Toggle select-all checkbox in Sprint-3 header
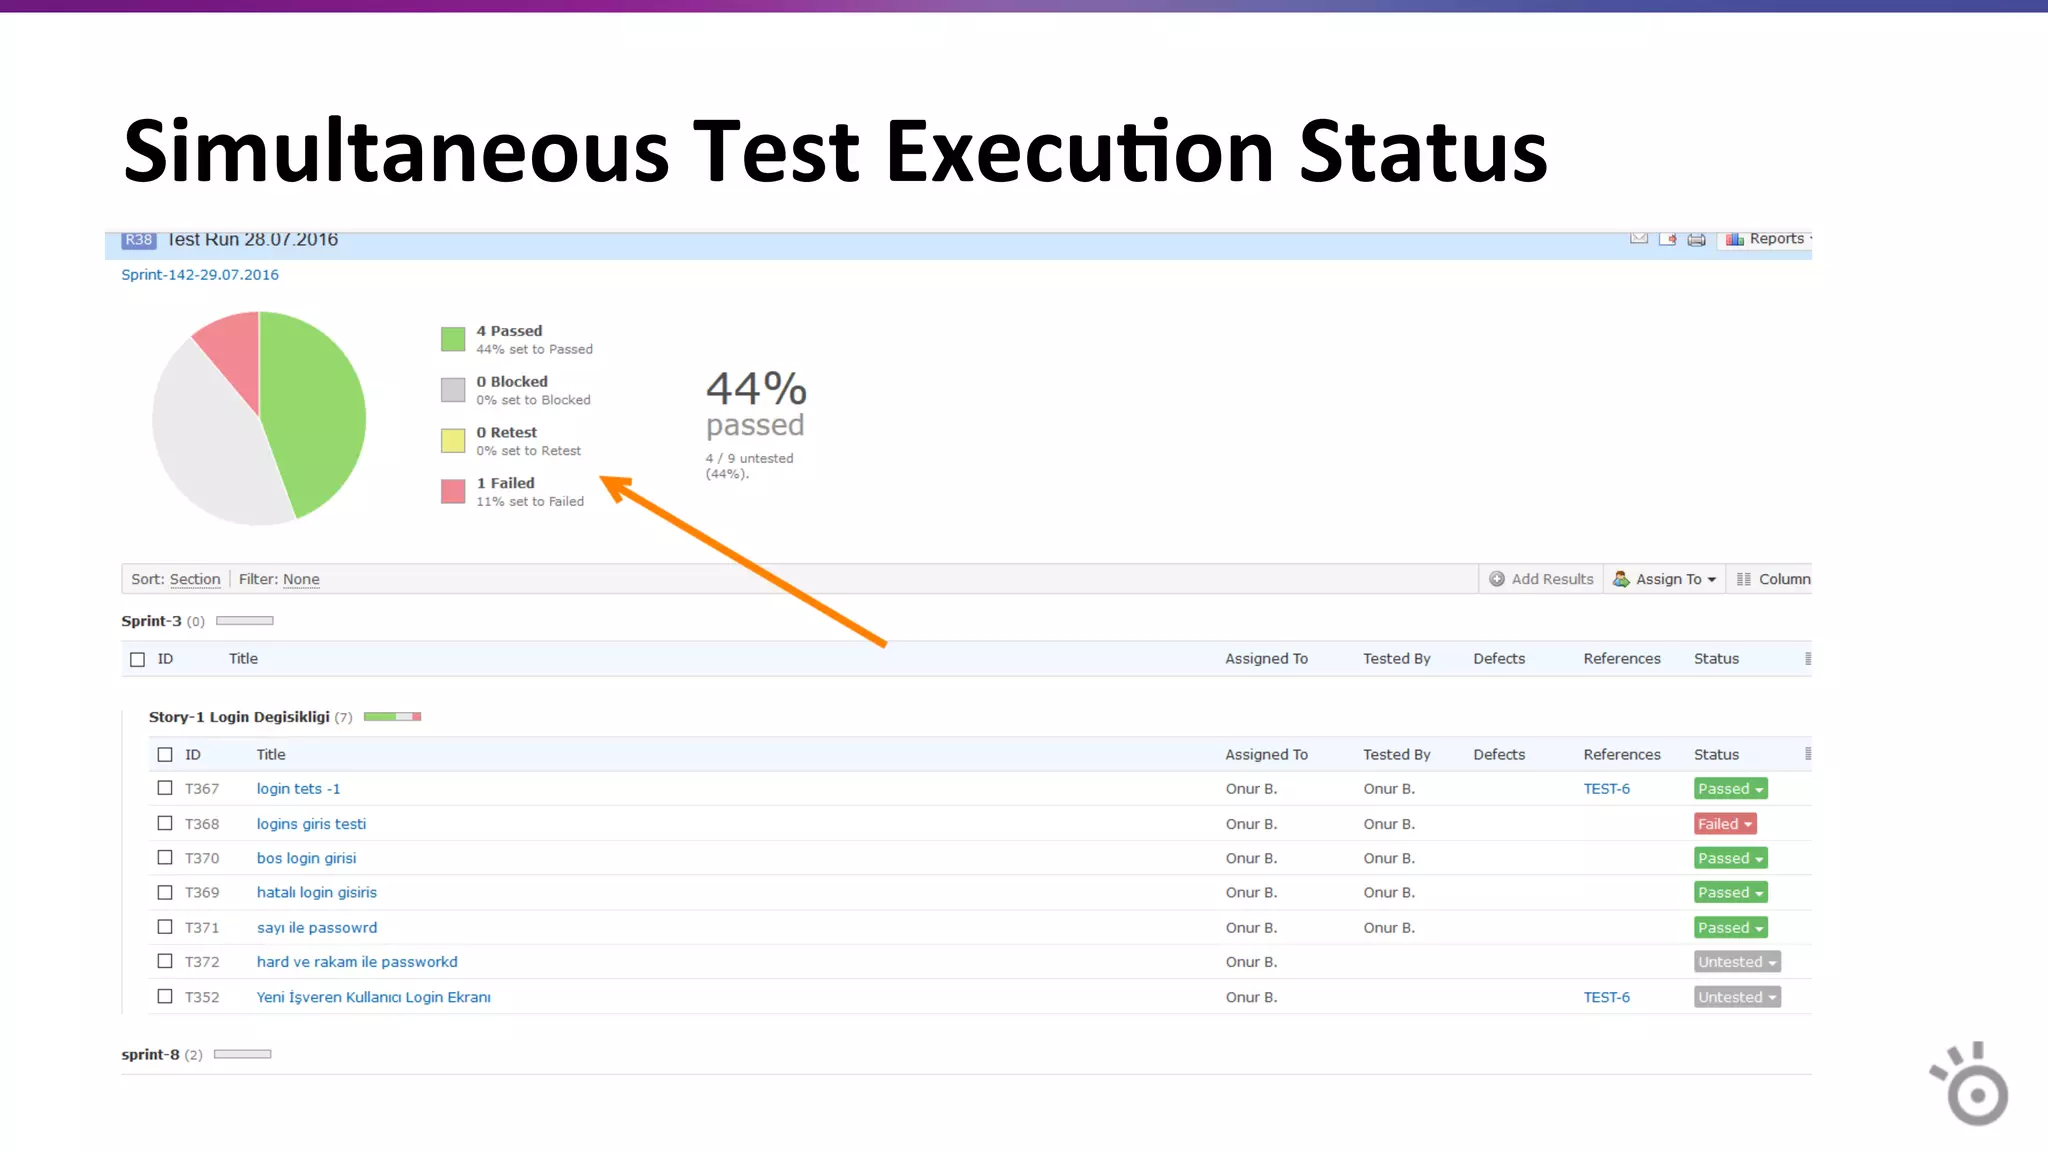2048x1152 pixels. (x=138, y=660)
